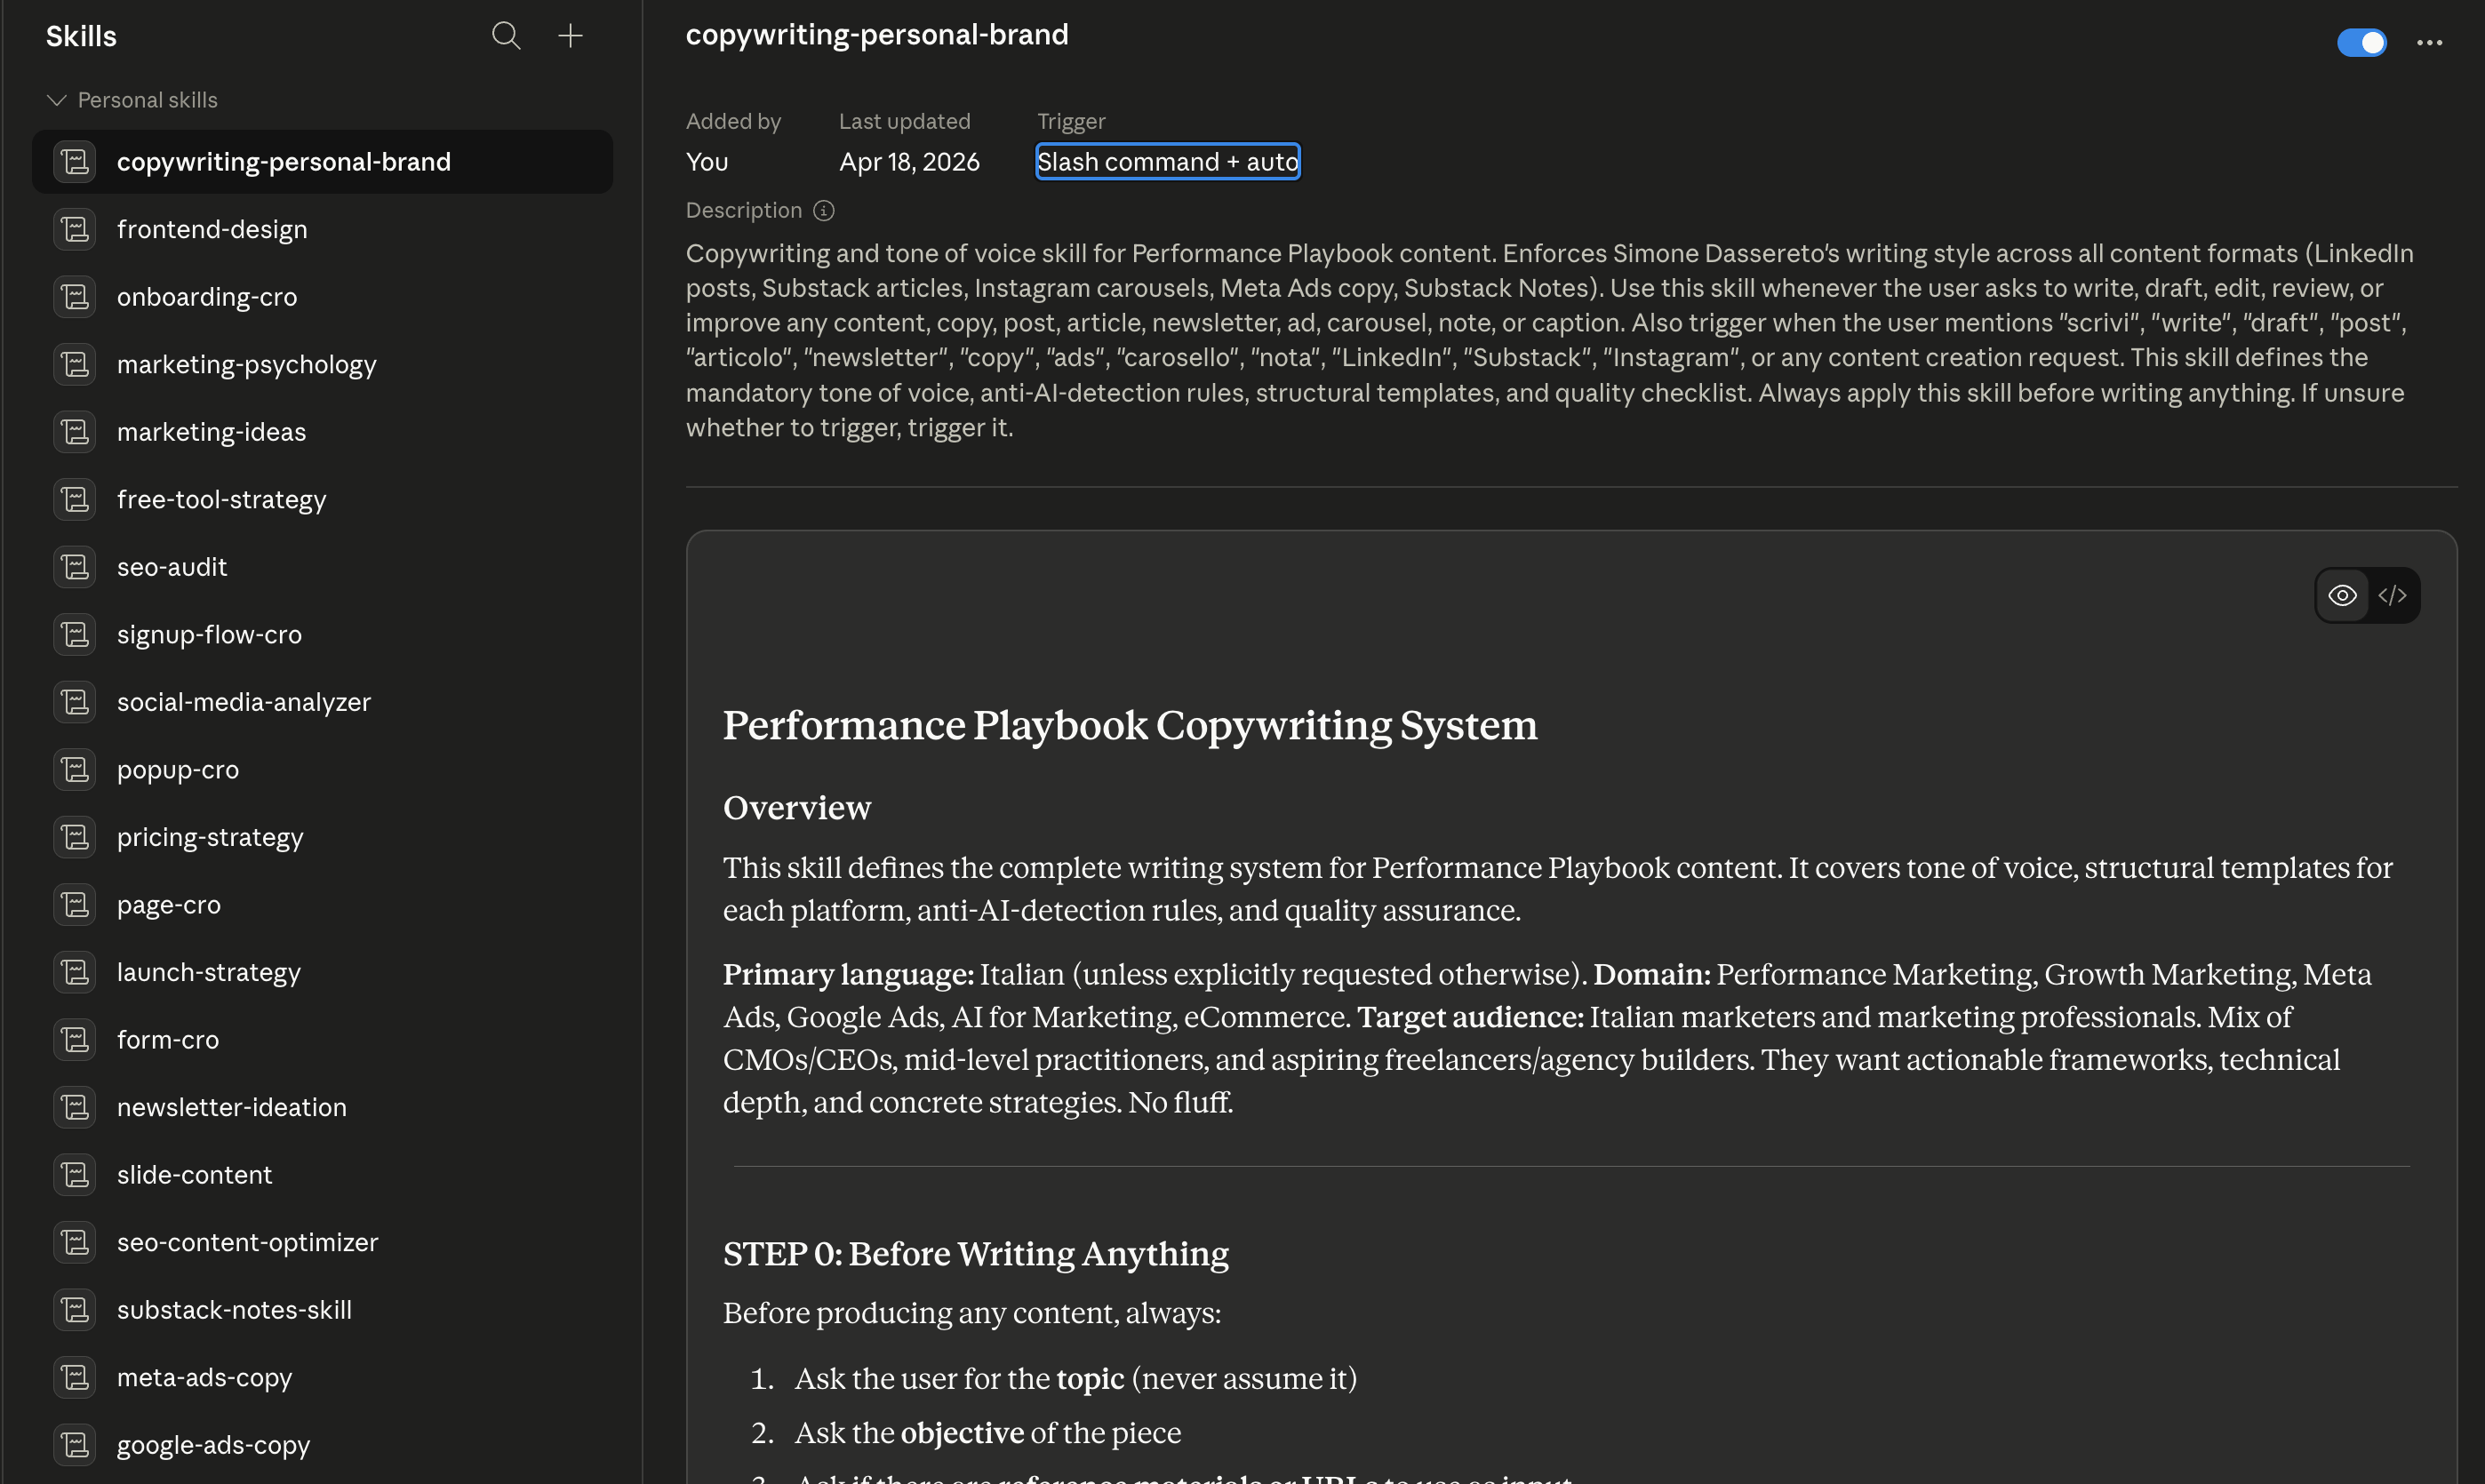The width and height of the screenshot is (2485, 1484).
Task: Click the 'Skills' panel title
Action: coord(81,37)
